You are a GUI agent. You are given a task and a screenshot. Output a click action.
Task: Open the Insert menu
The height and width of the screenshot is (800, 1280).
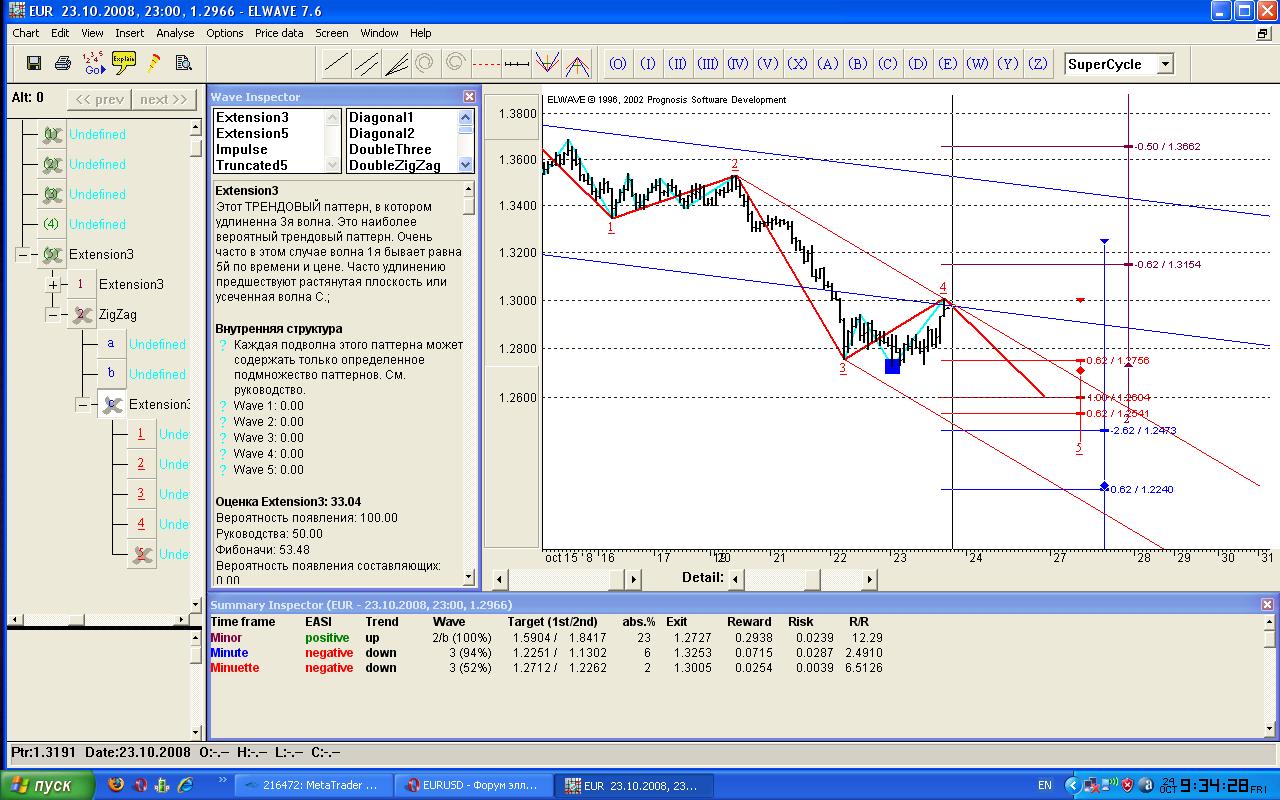click(x=129, y=33)
